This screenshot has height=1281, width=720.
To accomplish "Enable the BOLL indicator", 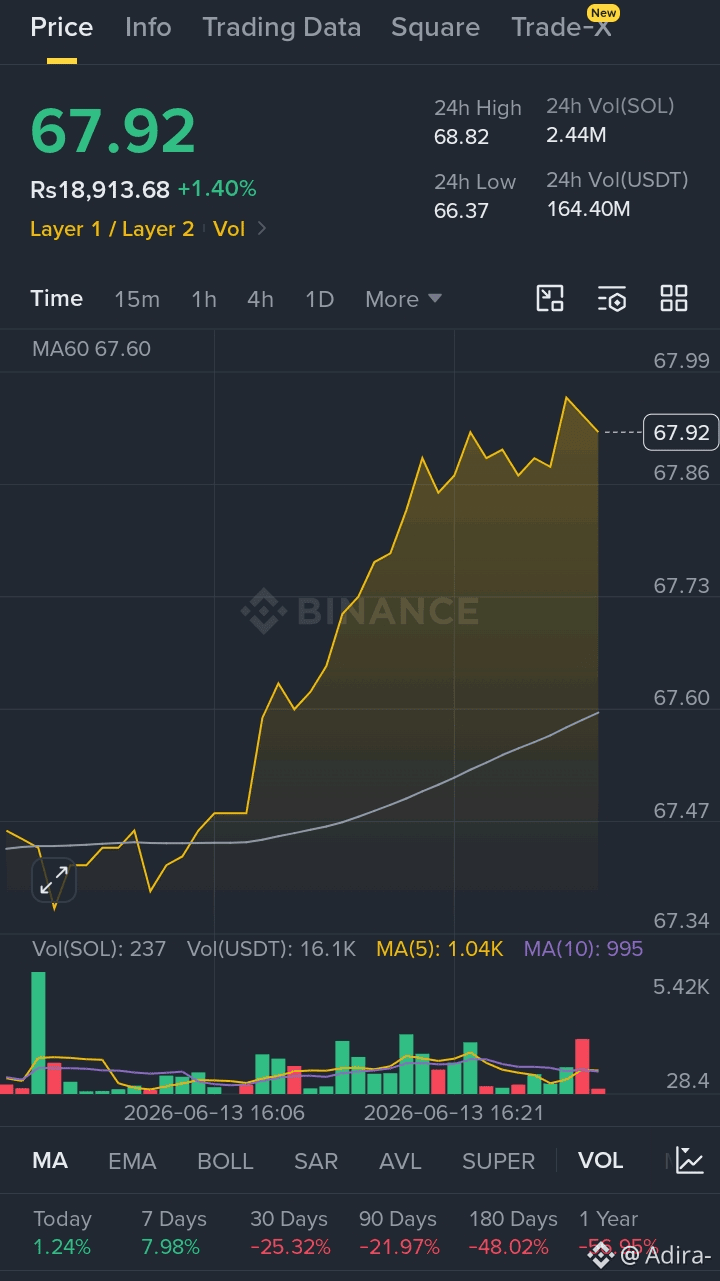I will click(x=225, y=1161).
